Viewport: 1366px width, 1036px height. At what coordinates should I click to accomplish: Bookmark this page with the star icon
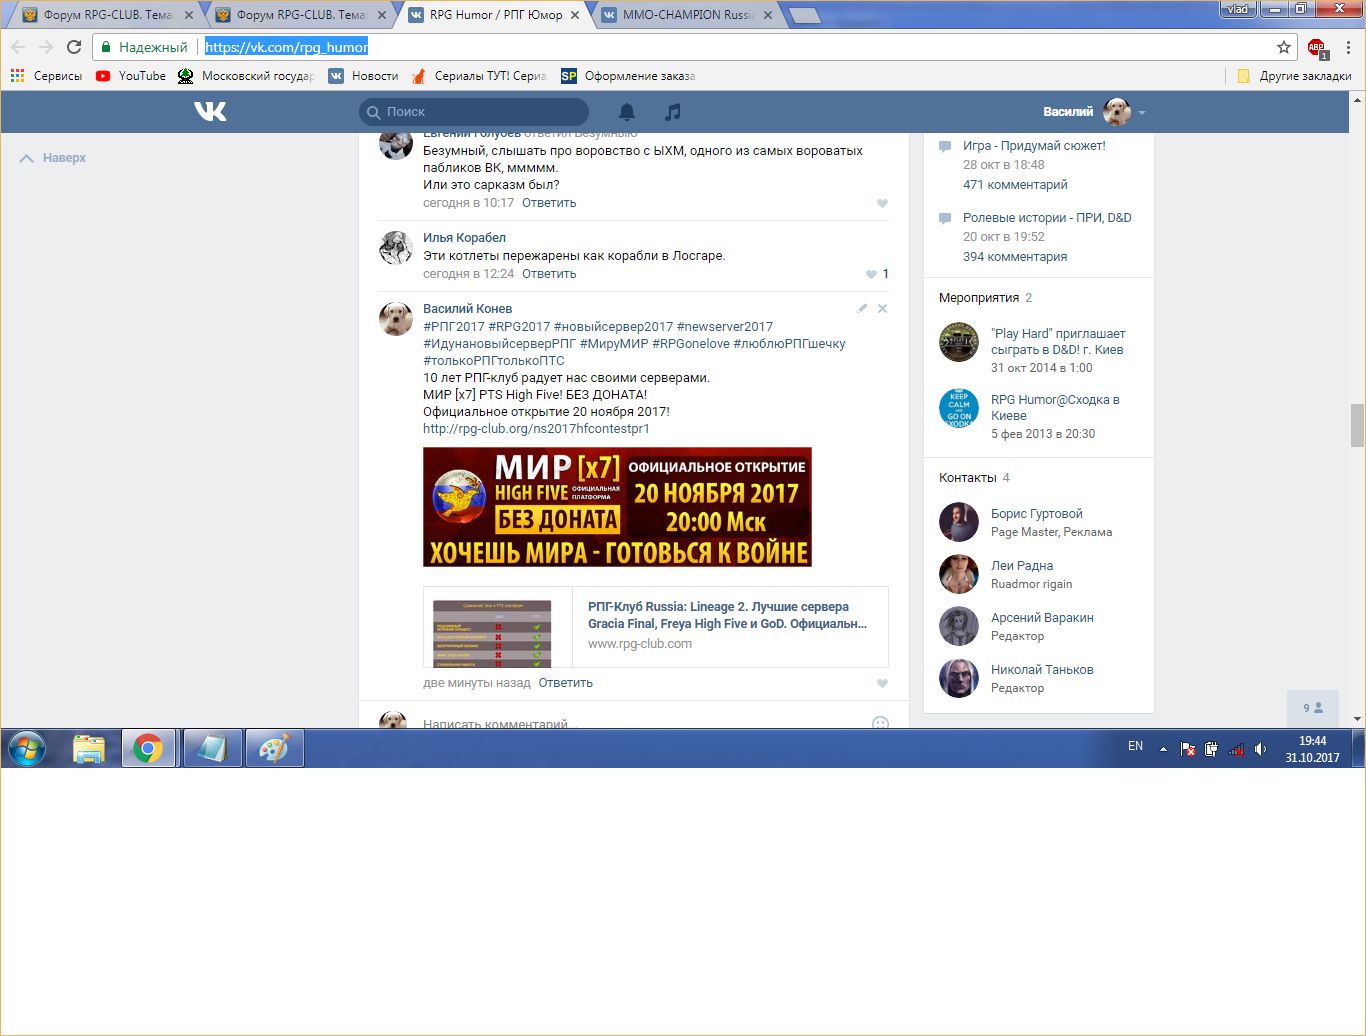click(x=1284, y=47)
